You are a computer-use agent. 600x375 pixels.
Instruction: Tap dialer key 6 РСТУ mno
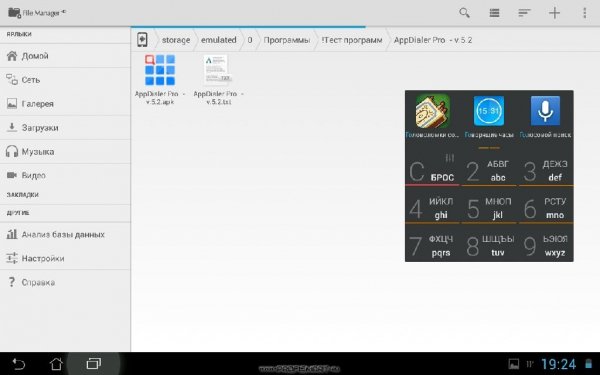pyautogui.click(x=546, y=207)
